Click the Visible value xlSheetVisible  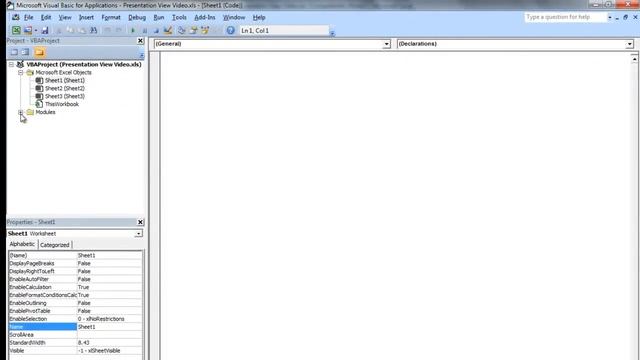99,351
